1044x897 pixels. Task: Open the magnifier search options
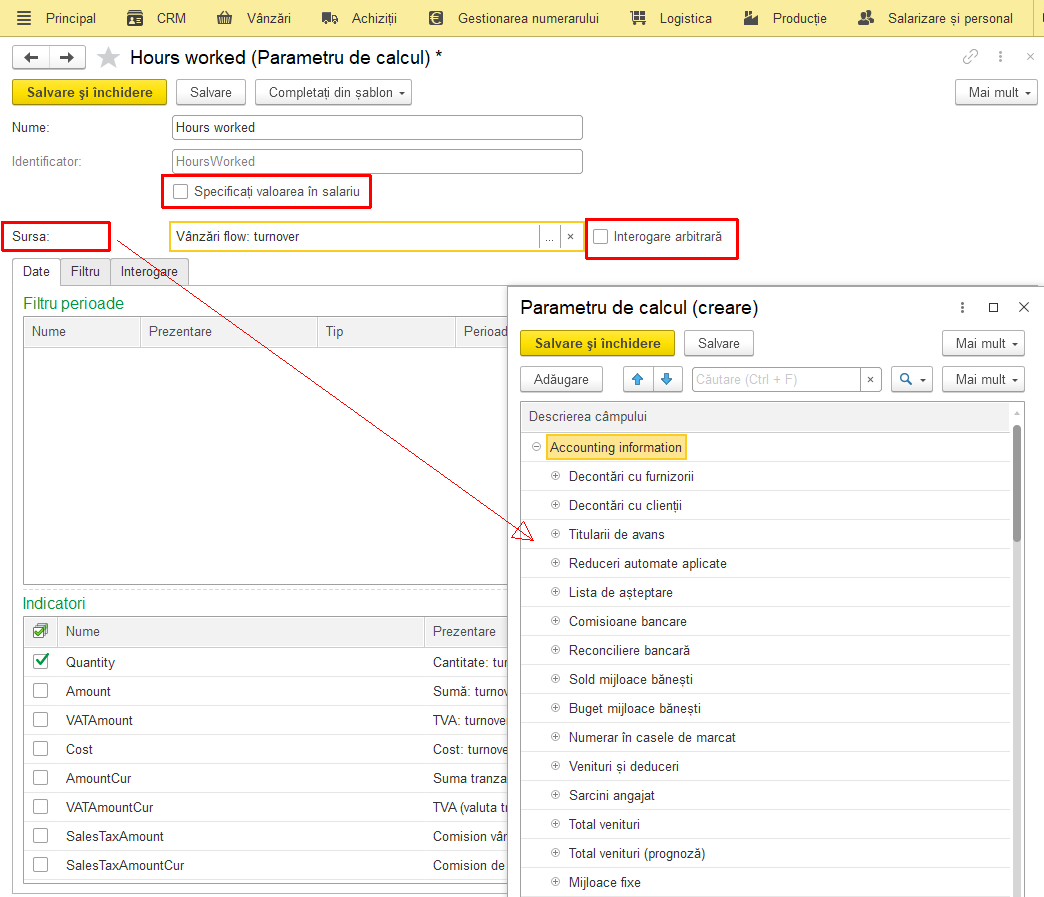pyautogui.click(x=912, y=380)
